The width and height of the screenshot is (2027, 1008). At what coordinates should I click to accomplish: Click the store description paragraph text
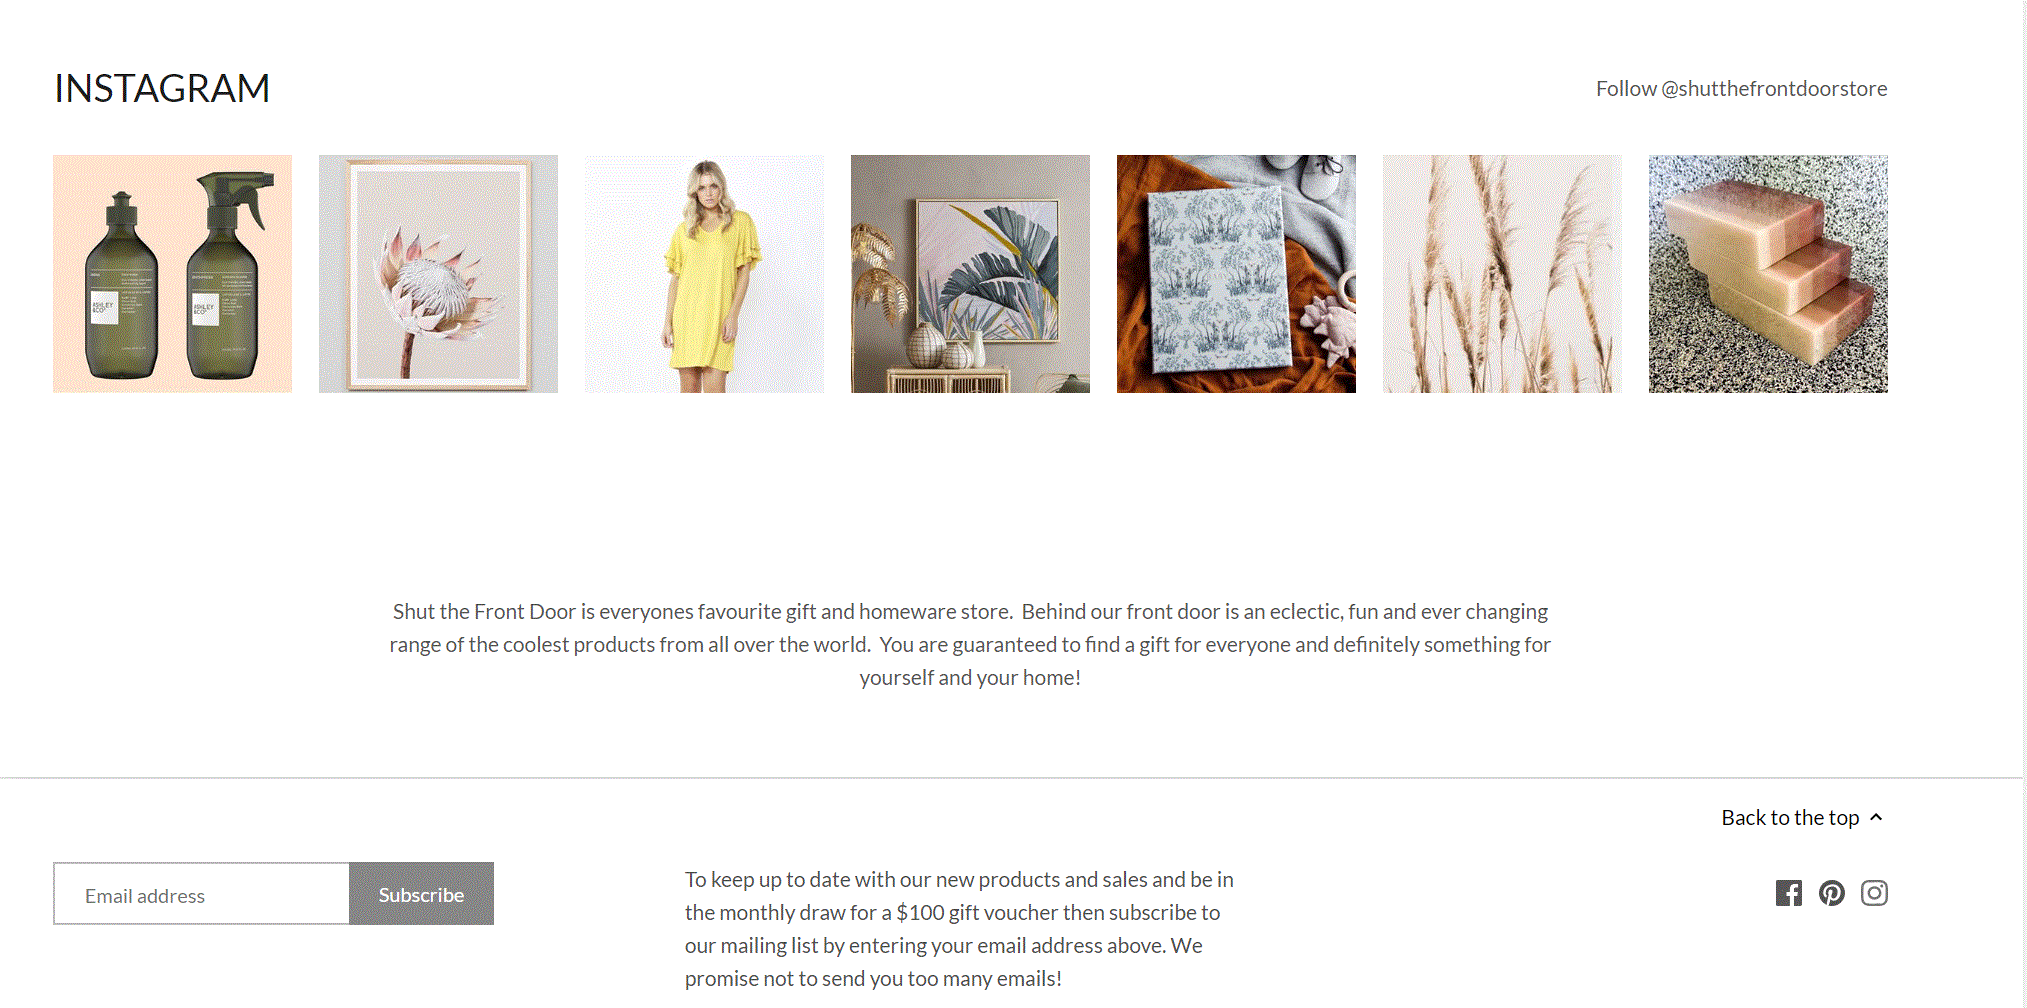pos(970,644)
